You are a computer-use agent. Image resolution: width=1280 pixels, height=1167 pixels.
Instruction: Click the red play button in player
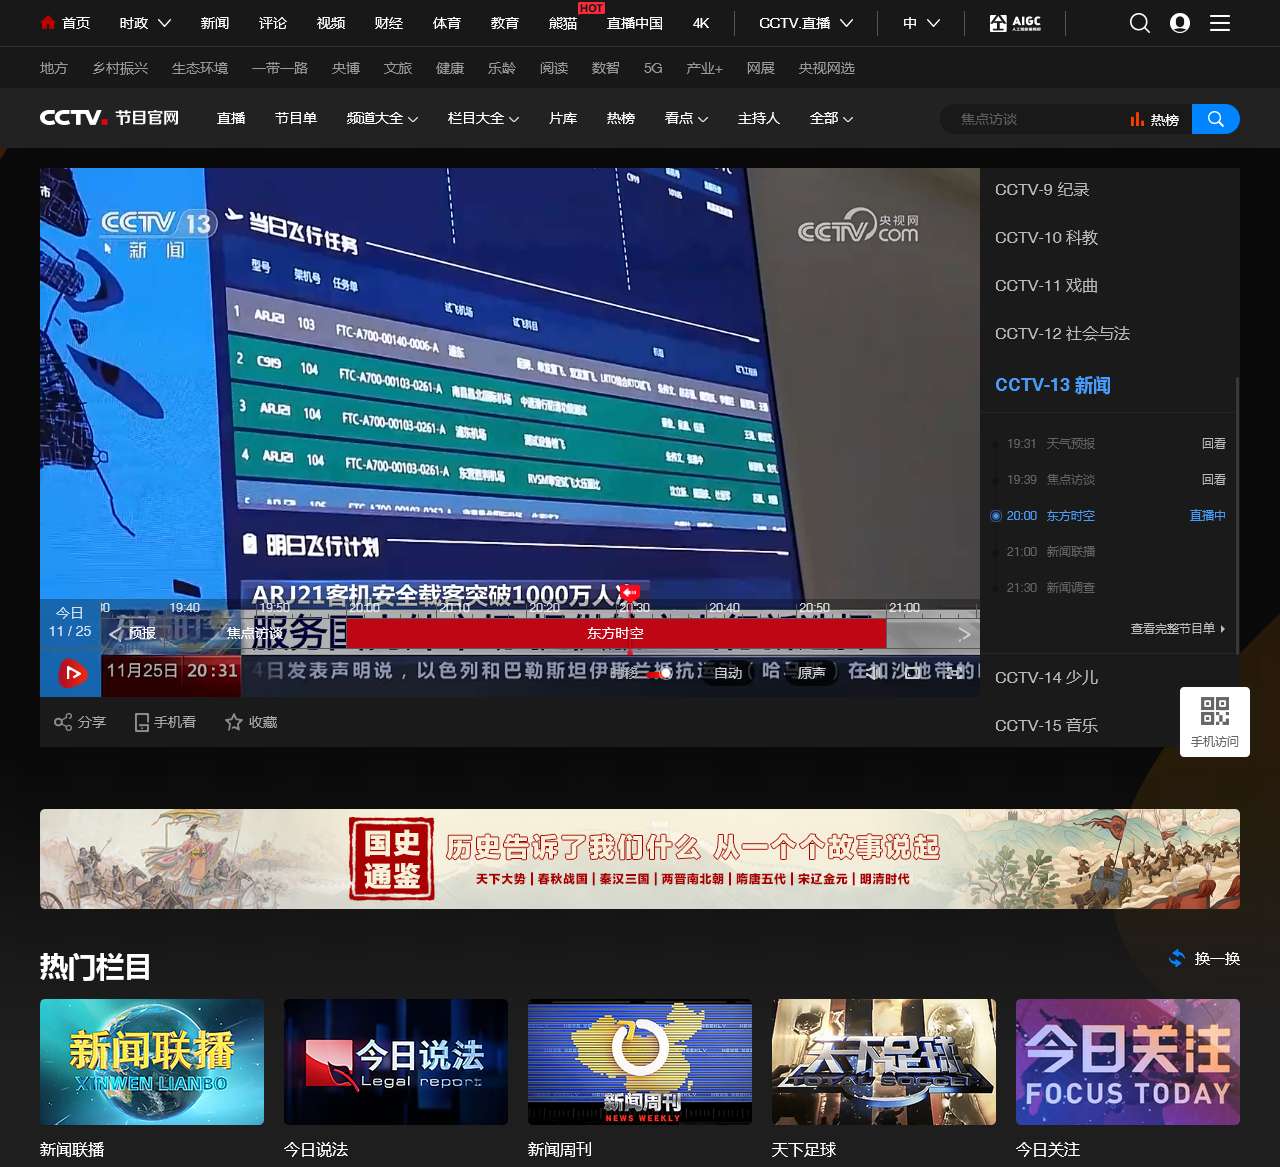point(73,674)
